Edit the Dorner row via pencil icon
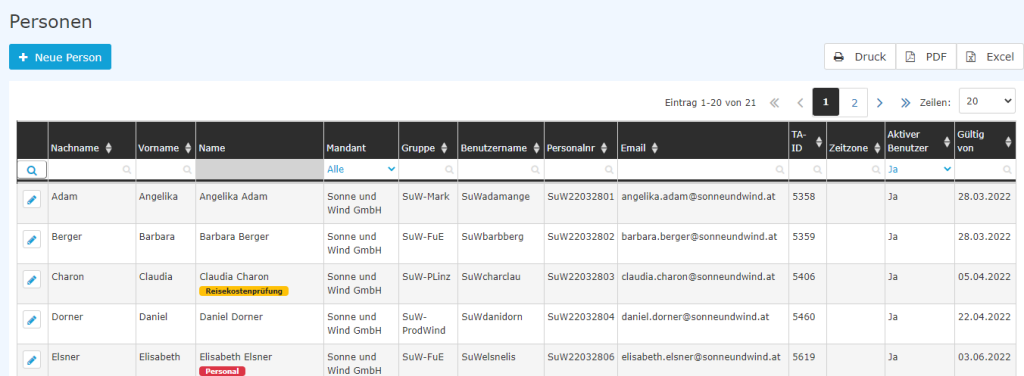The height and width of the screenshot is (376, 1024). (31, 320)
